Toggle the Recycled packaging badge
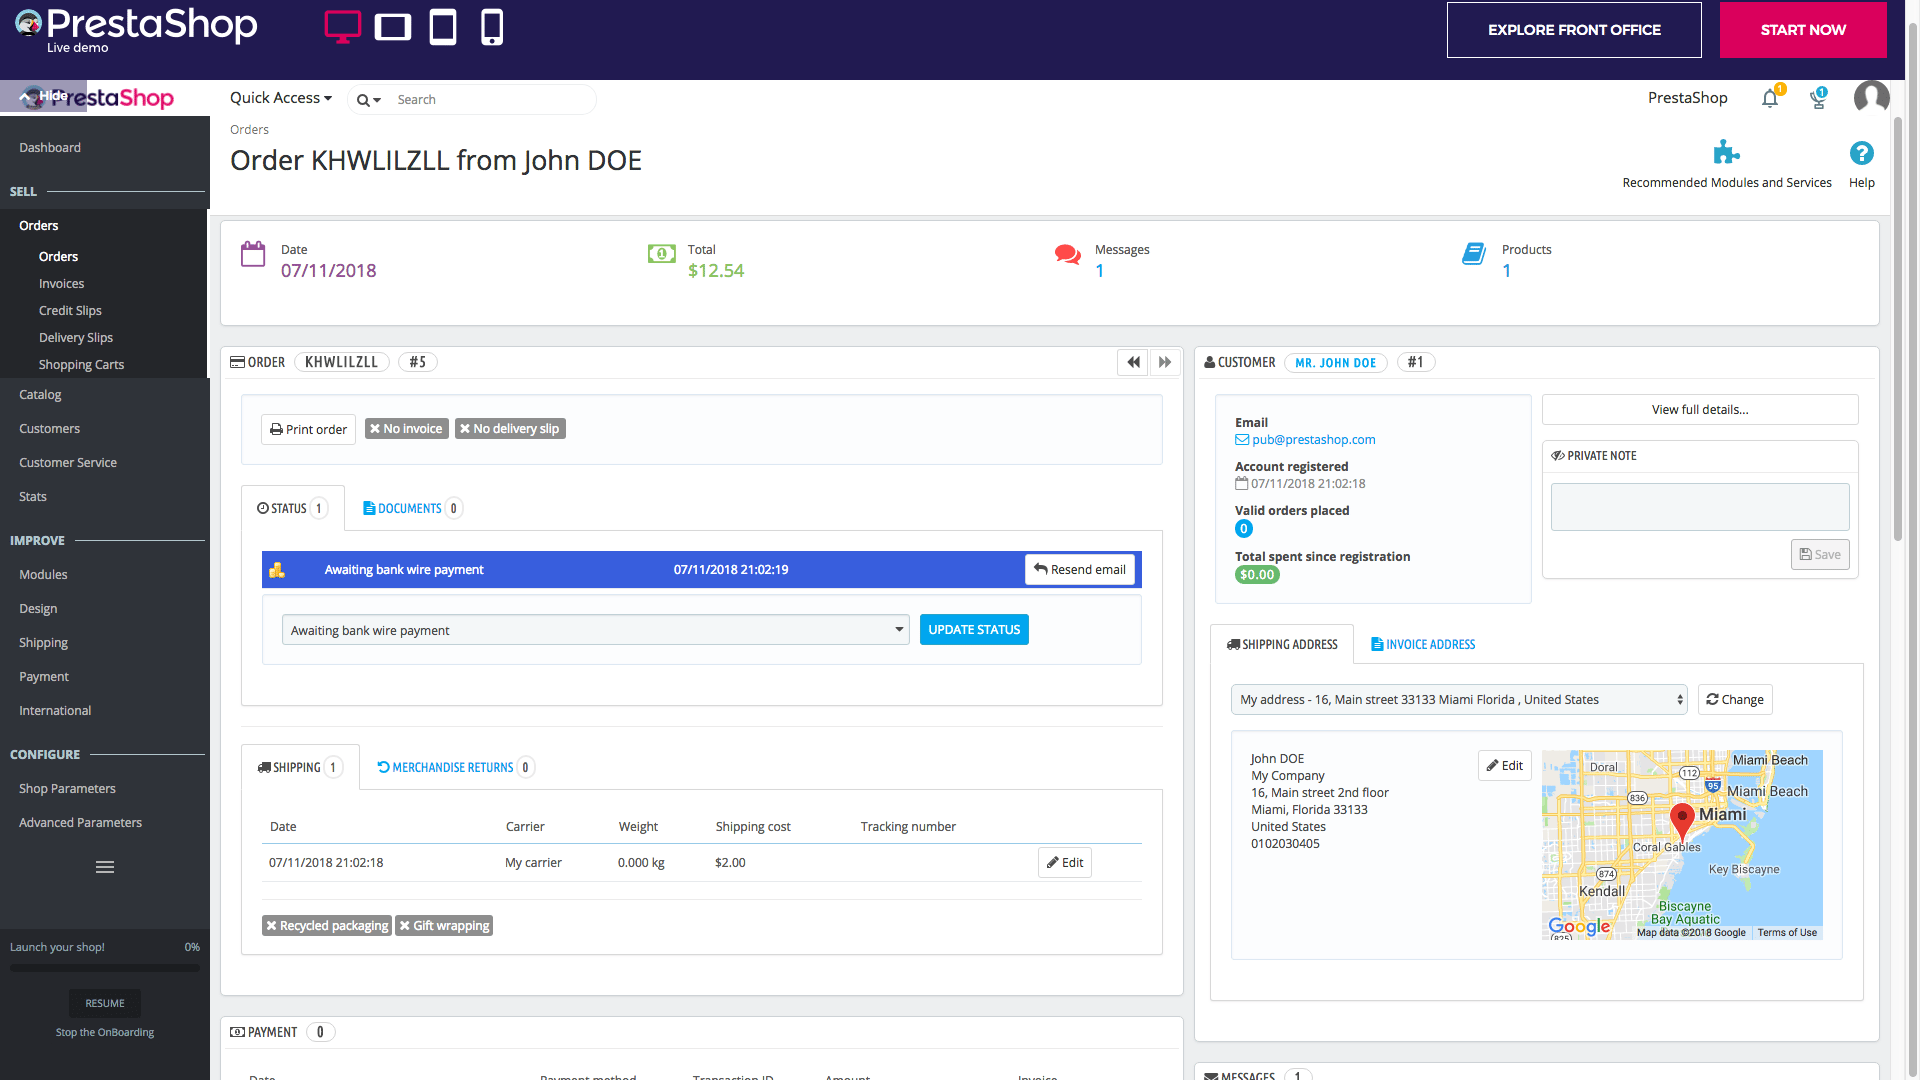The height and width of the screenshot is (1080, 1920). tap(326, 926)
